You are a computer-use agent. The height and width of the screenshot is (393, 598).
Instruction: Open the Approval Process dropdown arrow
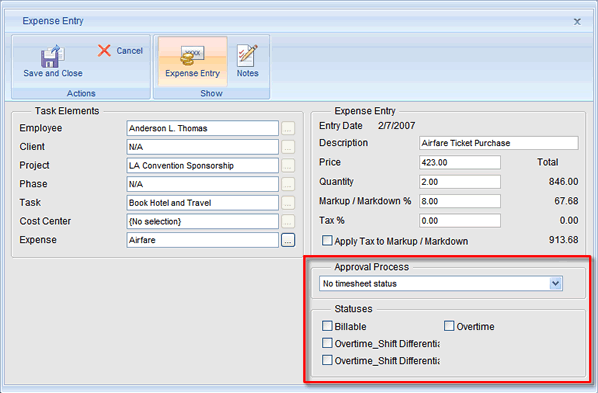pyautogui.click(x=555, y=283)
